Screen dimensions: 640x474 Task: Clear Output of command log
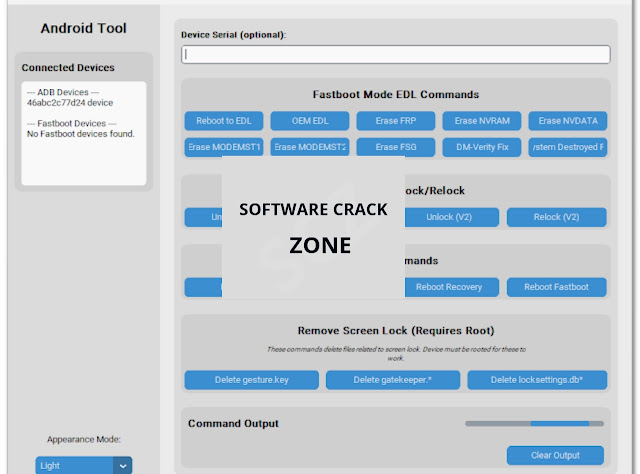[x=555, y=455]
